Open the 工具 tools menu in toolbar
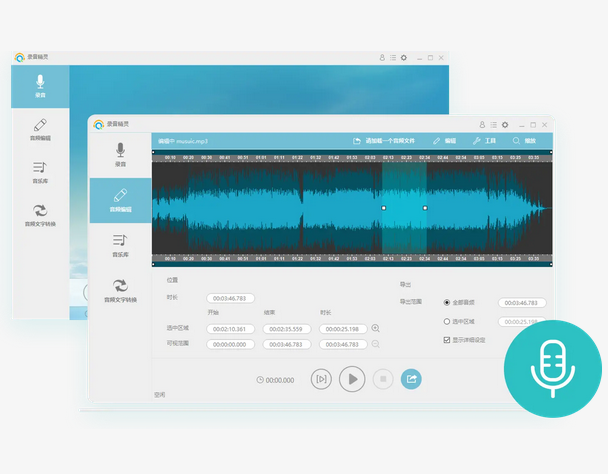This screenshot has height=474, width=608. [x=484, y=141]
